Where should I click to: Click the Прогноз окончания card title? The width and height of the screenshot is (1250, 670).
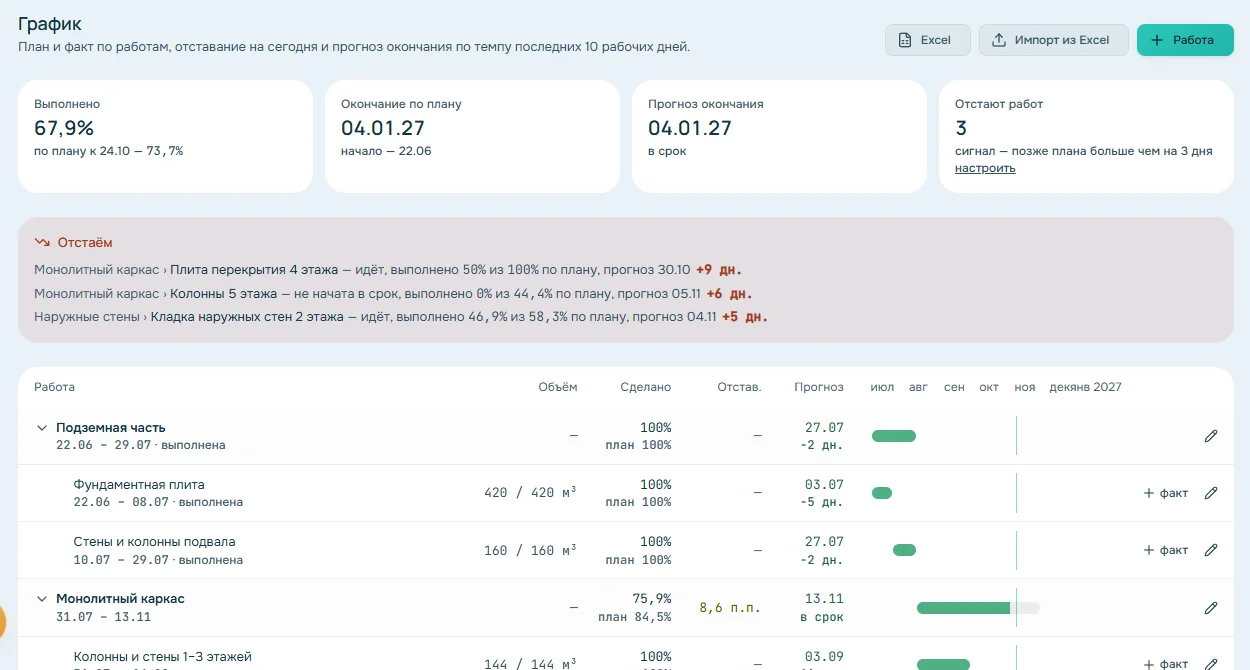pos(706,104)
